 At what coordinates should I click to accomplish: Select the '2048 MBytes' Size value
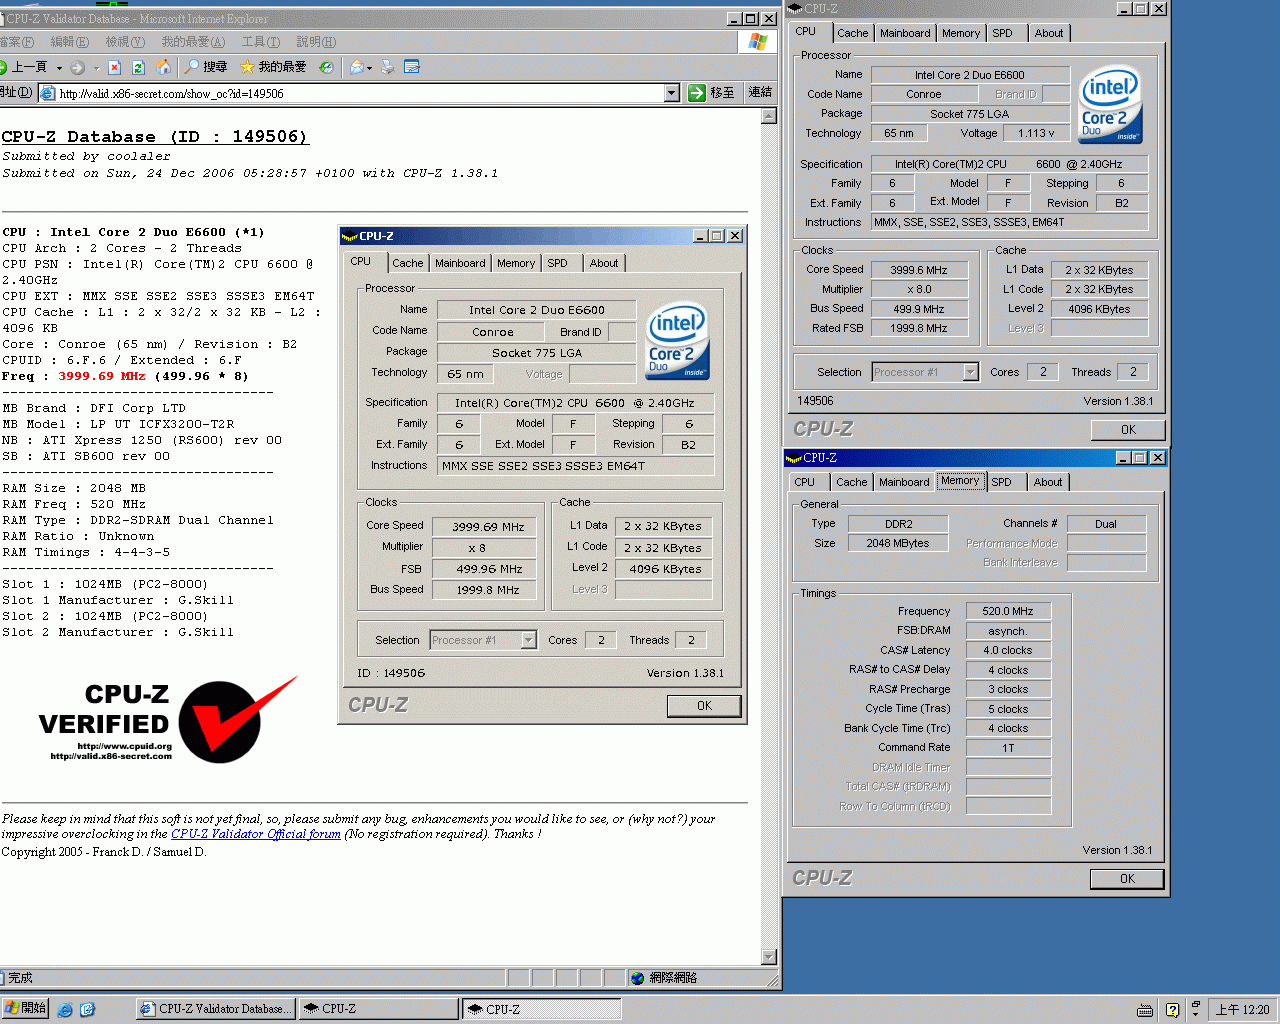pos(898,543)
